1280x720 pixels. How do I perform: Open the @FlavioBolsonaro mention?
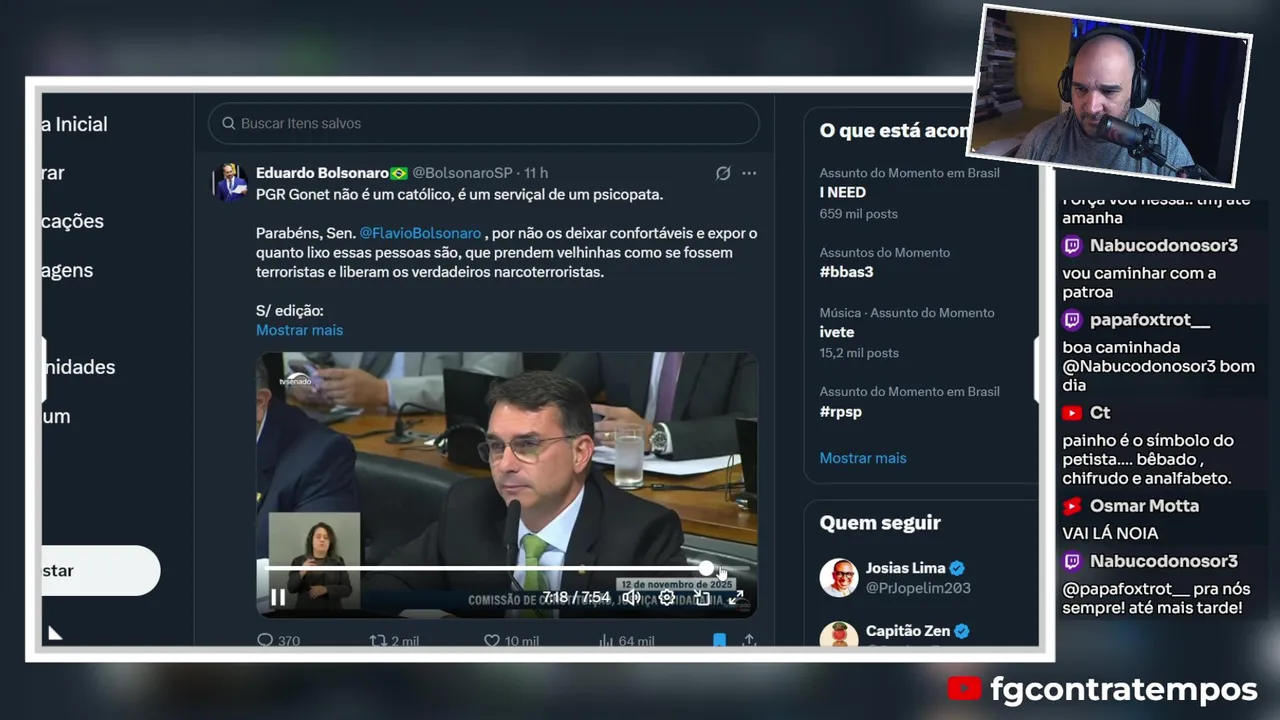420,233
